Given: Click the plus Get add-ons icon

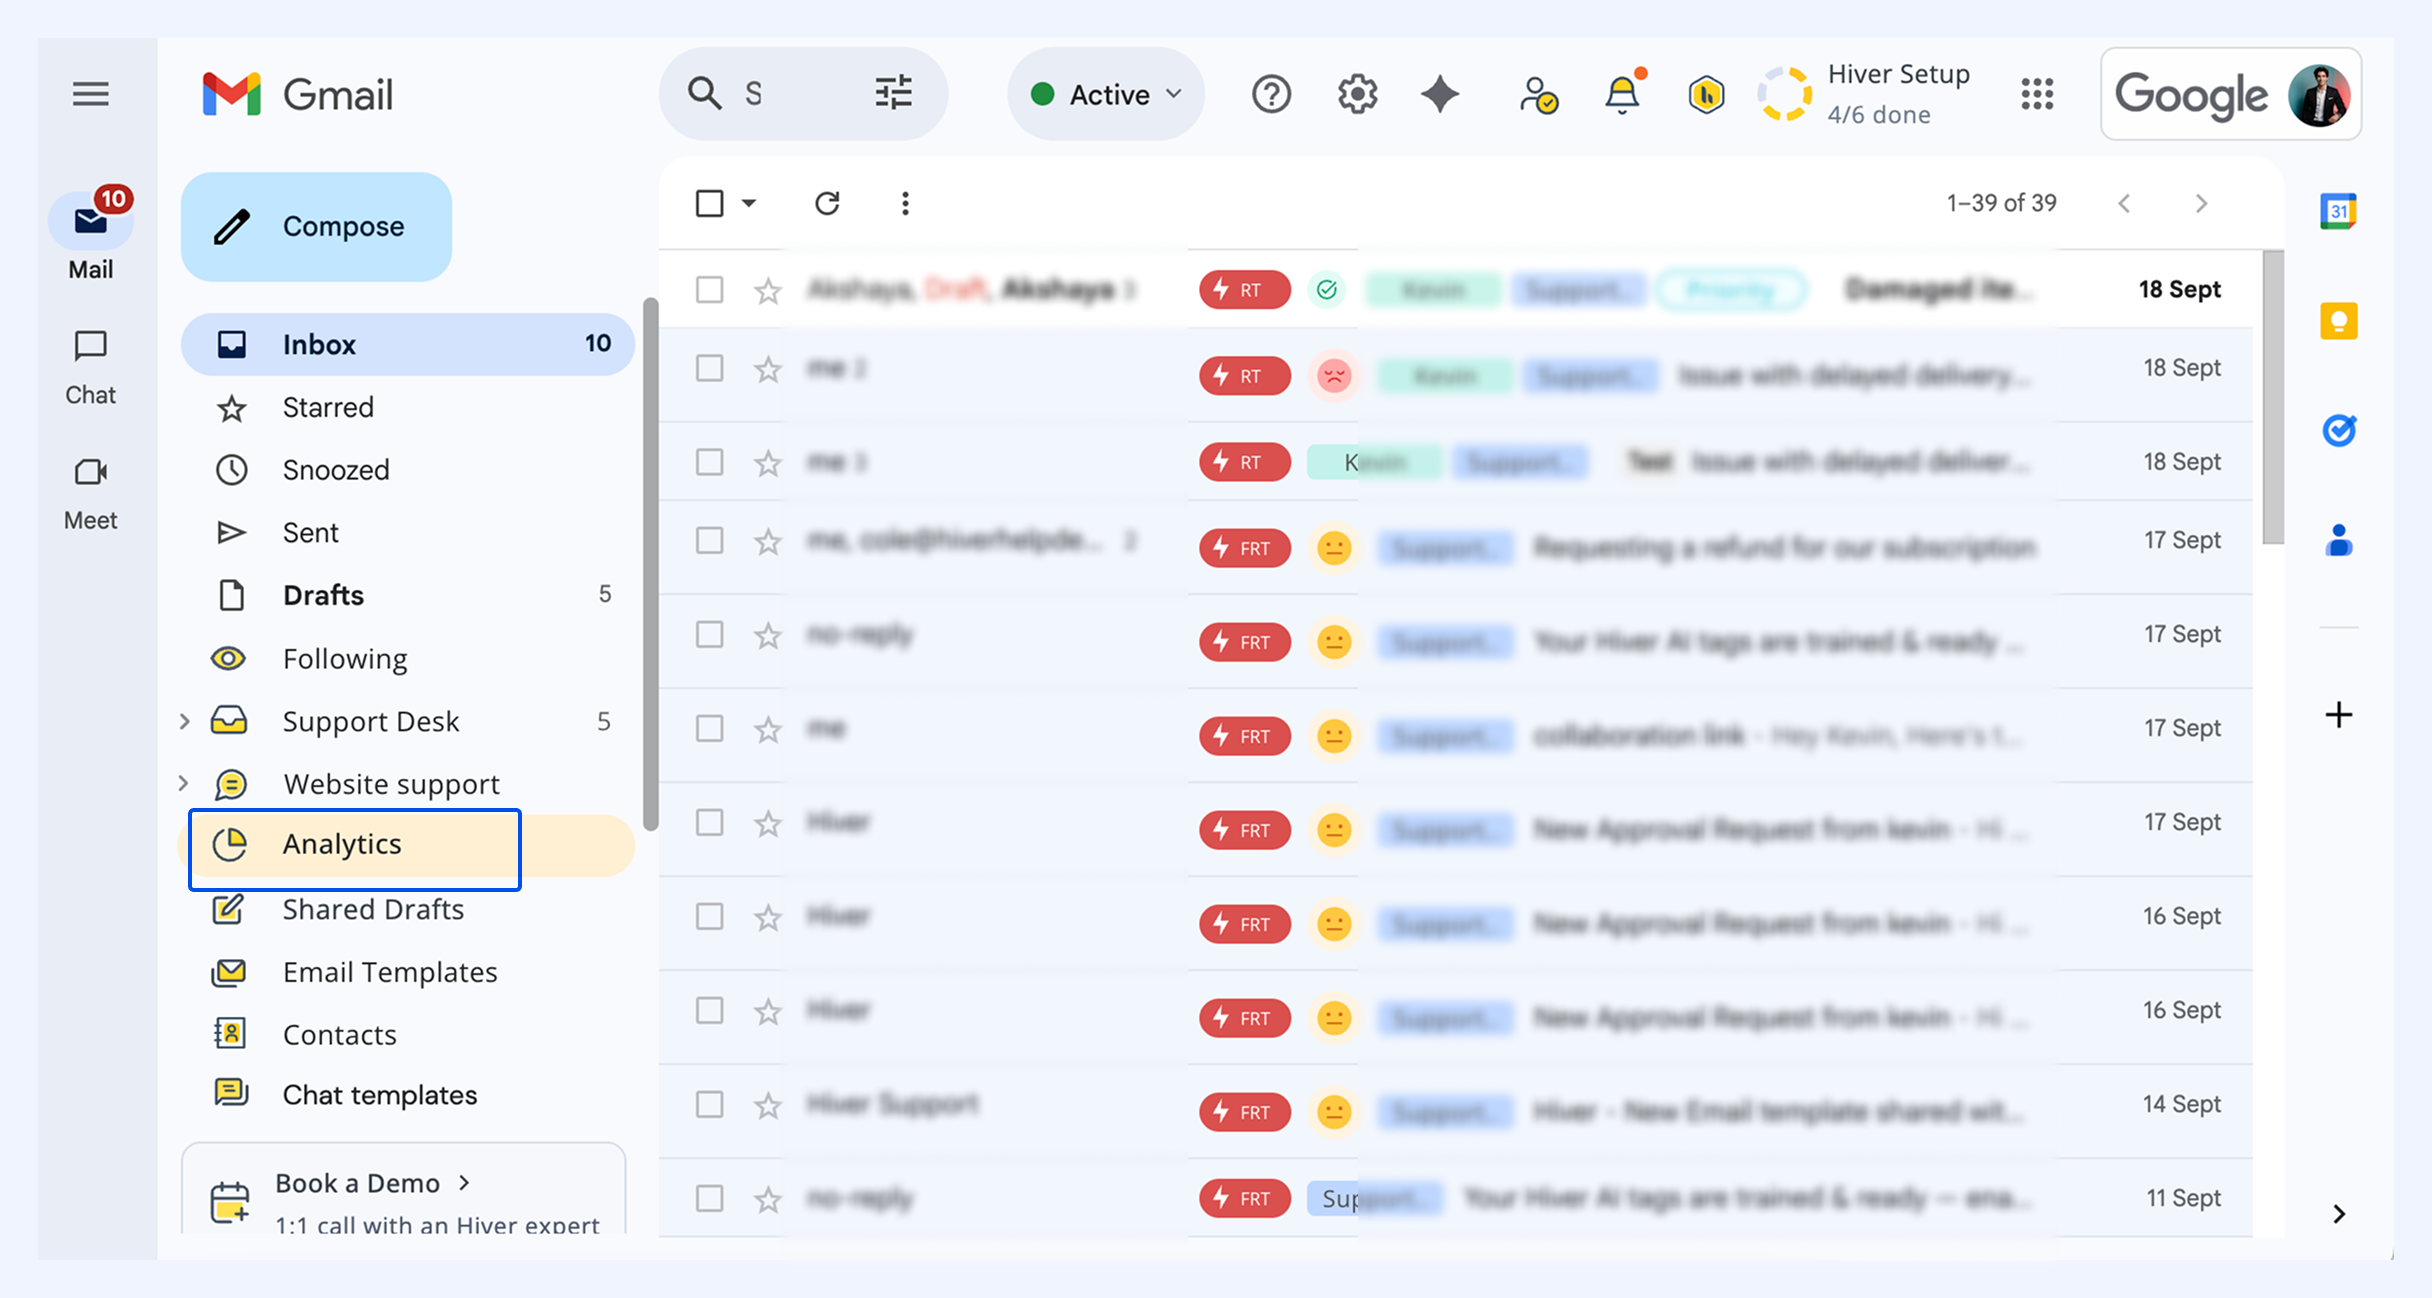Looking at the screenshot, I should [x=2338, y=715].
